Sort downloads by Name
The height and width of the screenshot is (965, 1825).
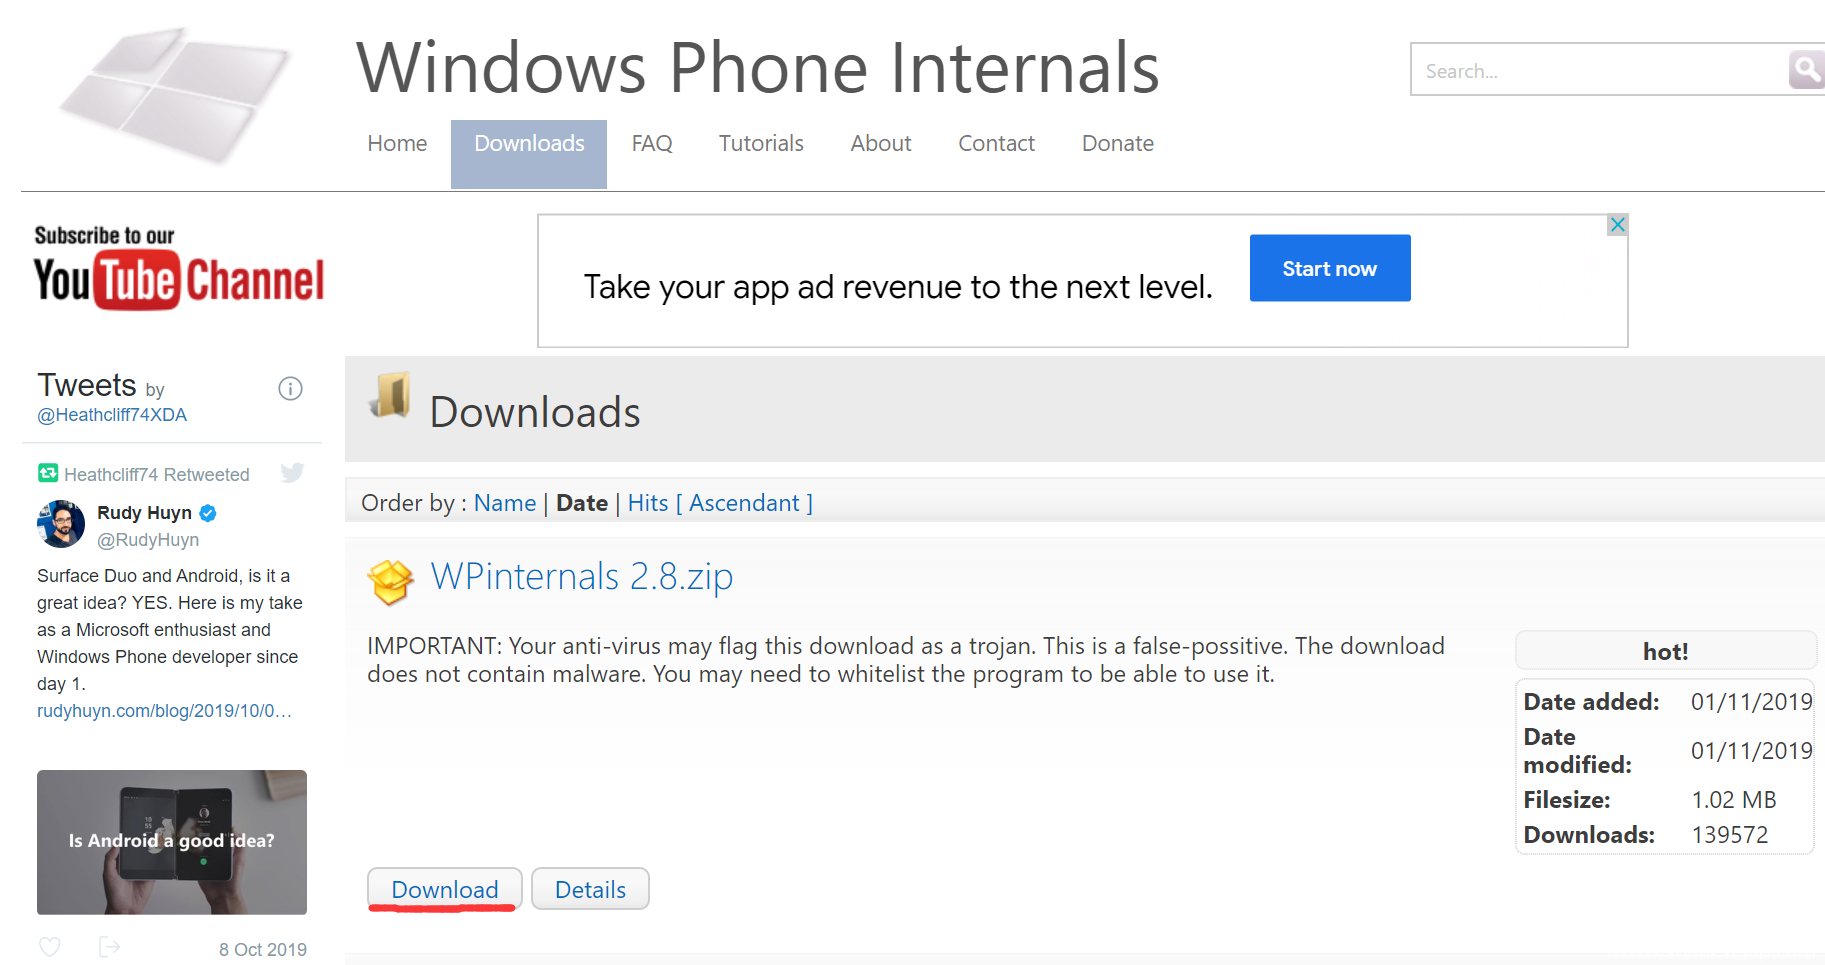click(504, 503)
